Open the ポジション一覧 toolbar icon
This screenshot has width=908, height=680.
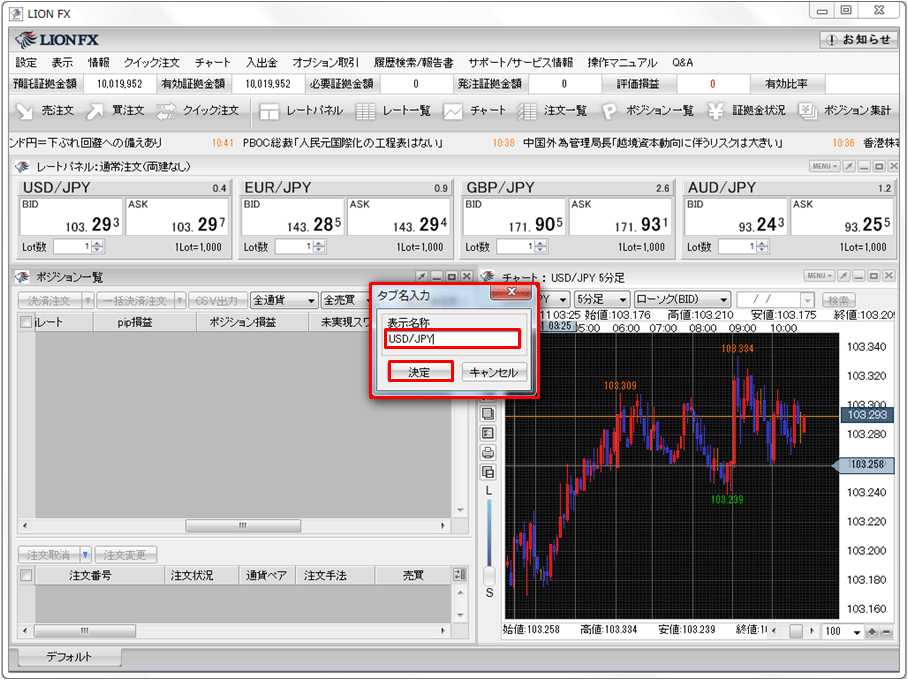[609, 111]
